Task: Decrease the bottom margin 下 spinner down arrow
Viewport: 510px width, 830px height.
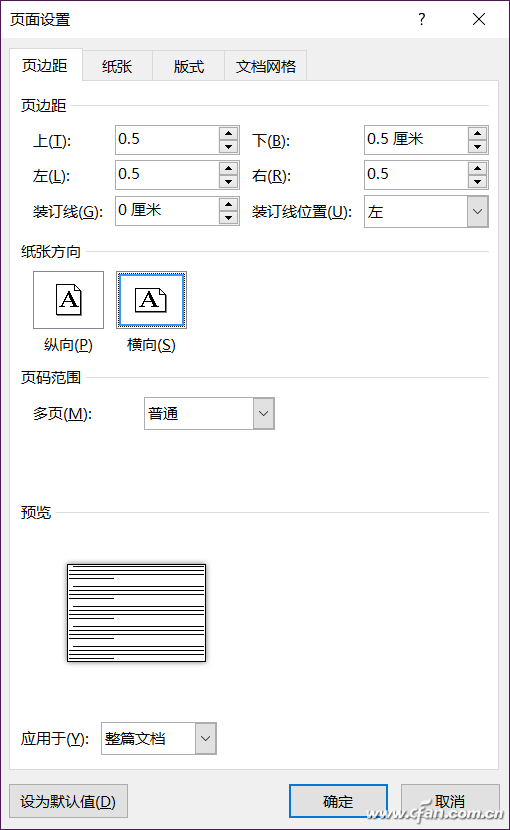Action: pyautogui.click(x=477, y=147)
